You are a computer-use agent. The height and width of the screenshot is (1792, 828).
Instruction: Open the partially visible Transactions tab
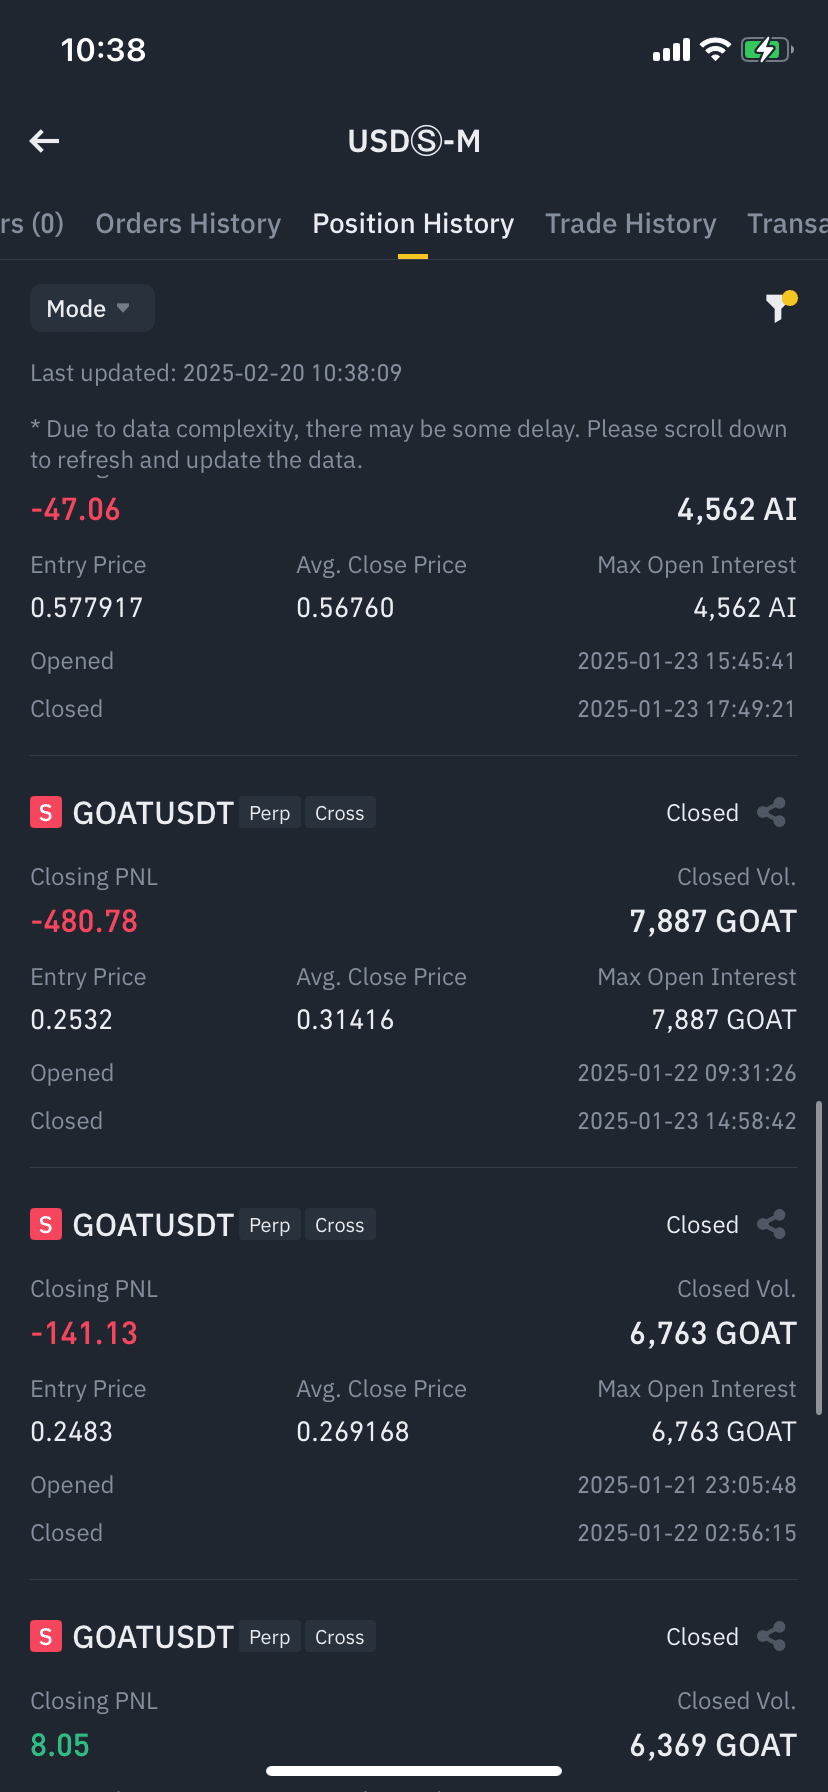coord(788,223)
